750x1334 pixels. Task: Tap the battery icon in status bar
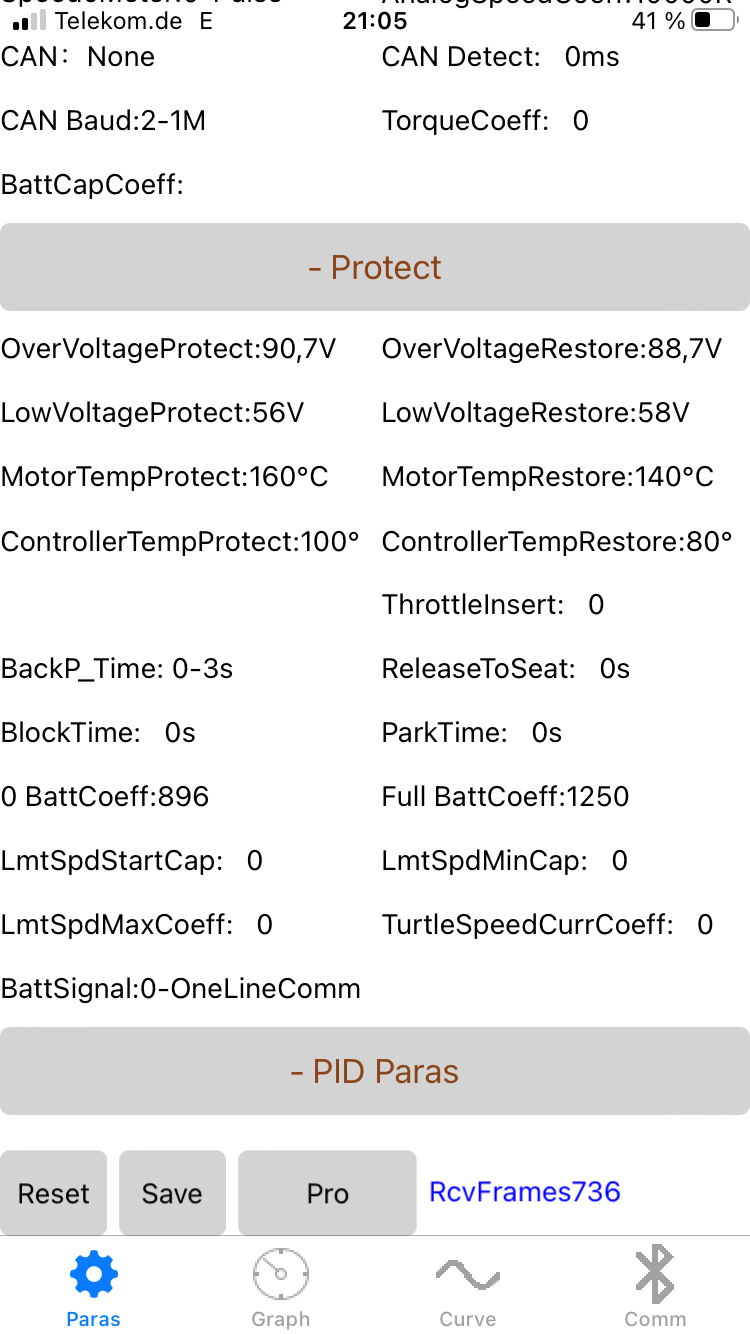(713, 21)
